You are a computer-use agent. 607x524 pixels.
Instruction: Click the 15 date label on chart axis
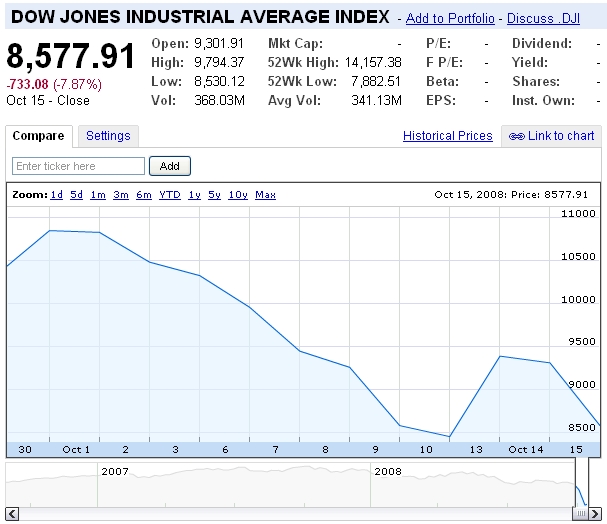(576, 450)
